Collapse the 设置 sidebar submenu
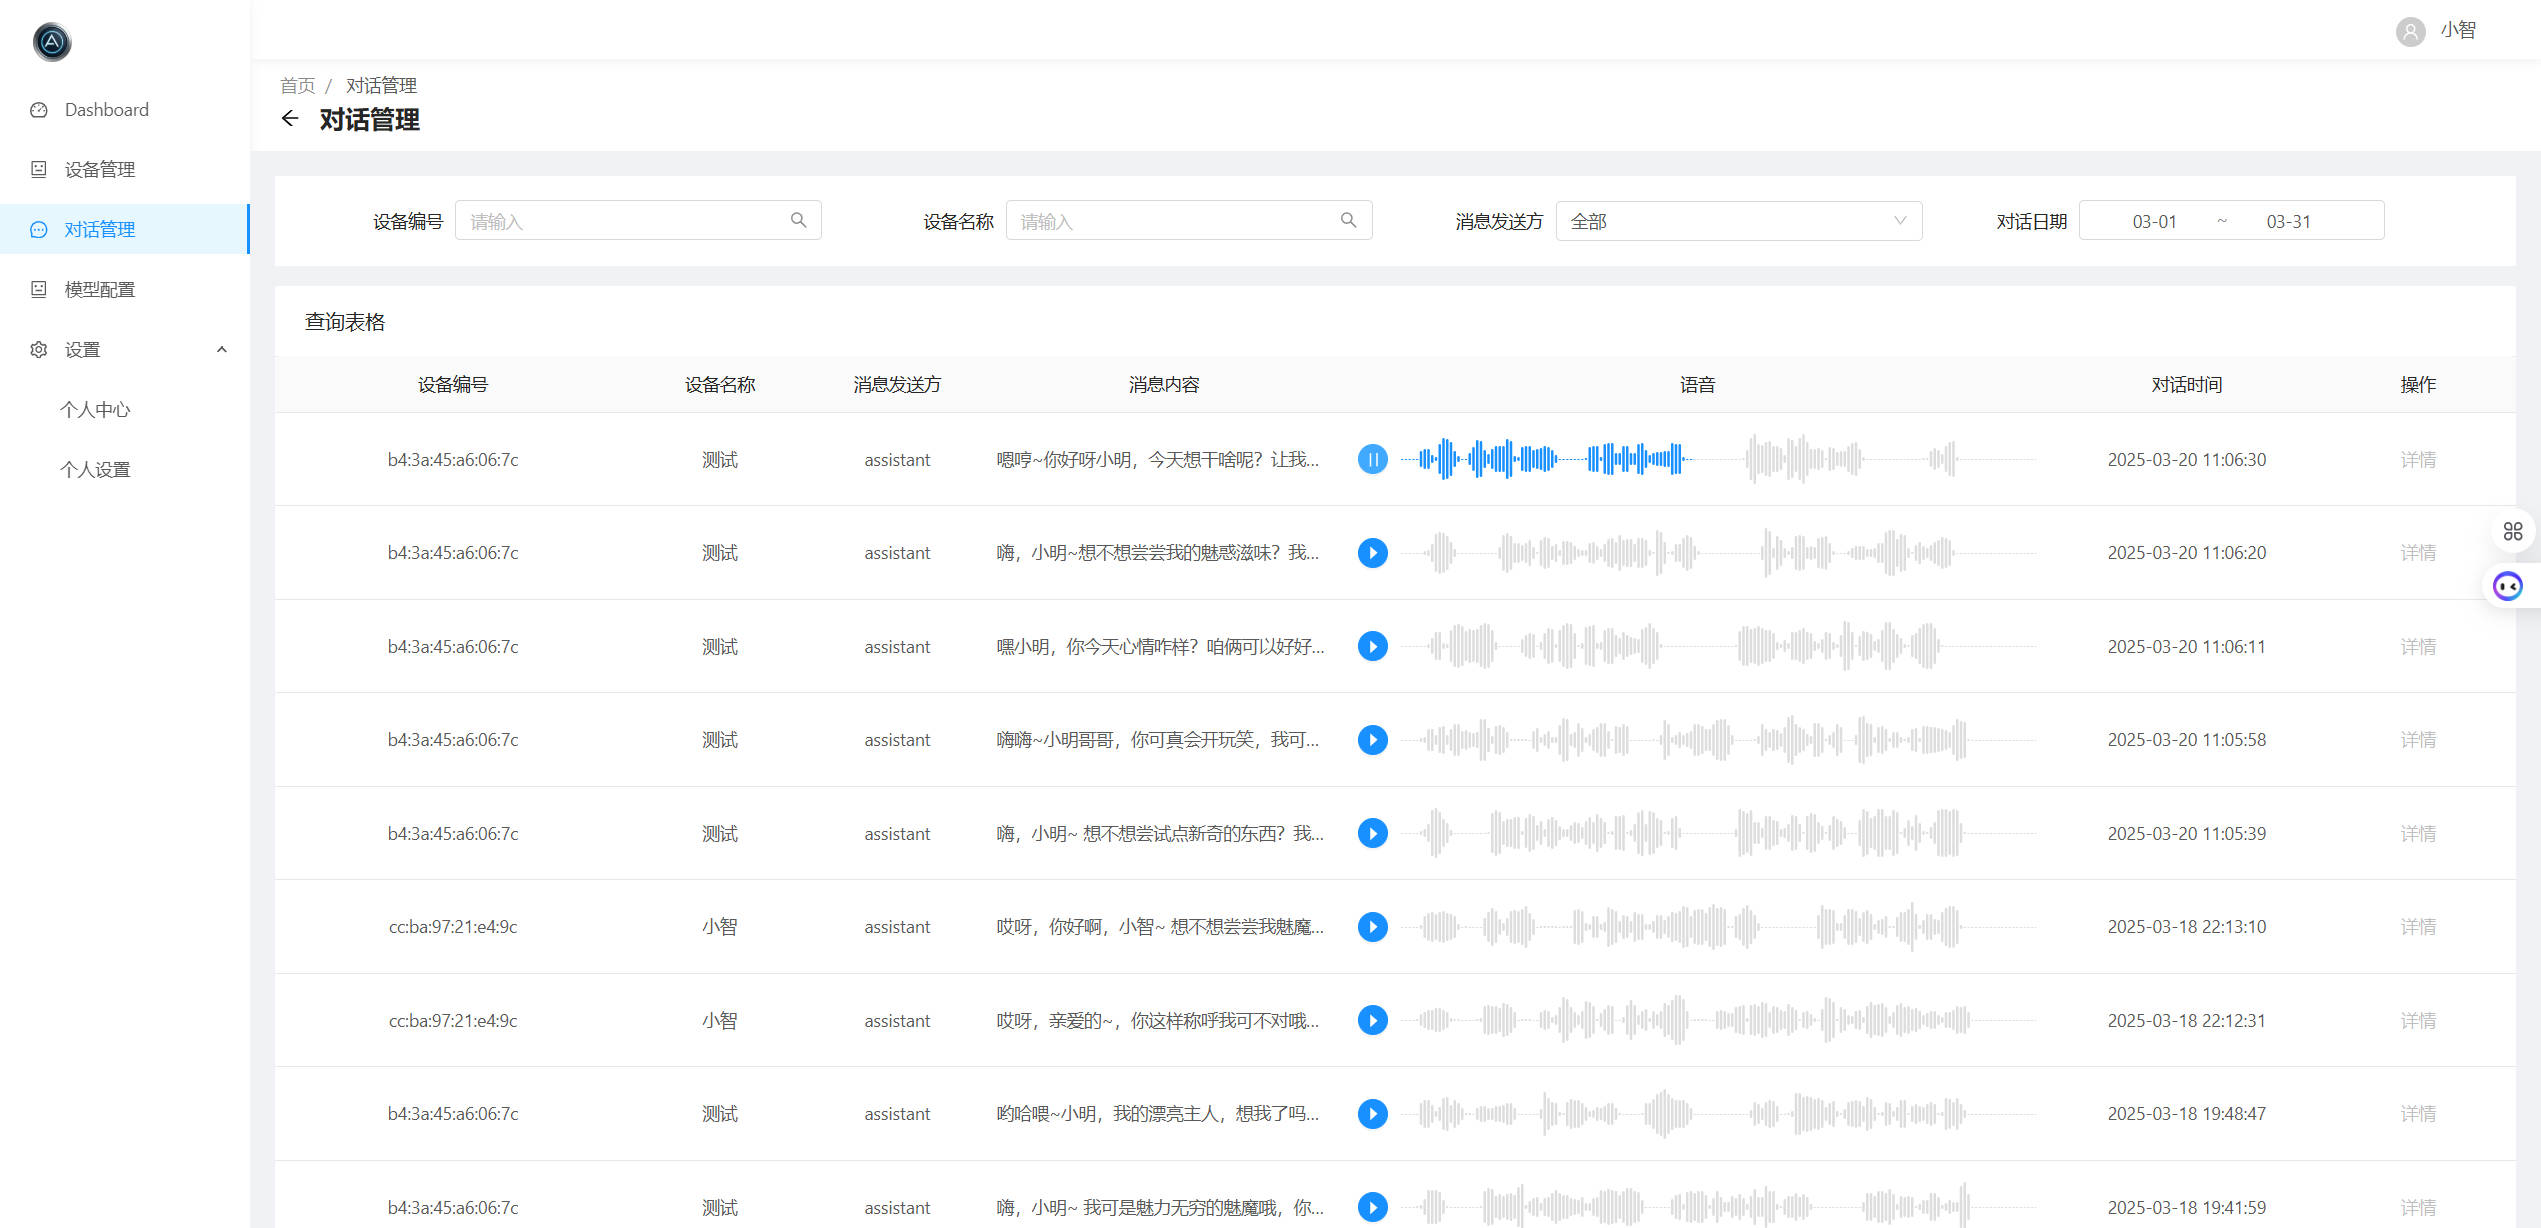 click(x=222, y=349)
